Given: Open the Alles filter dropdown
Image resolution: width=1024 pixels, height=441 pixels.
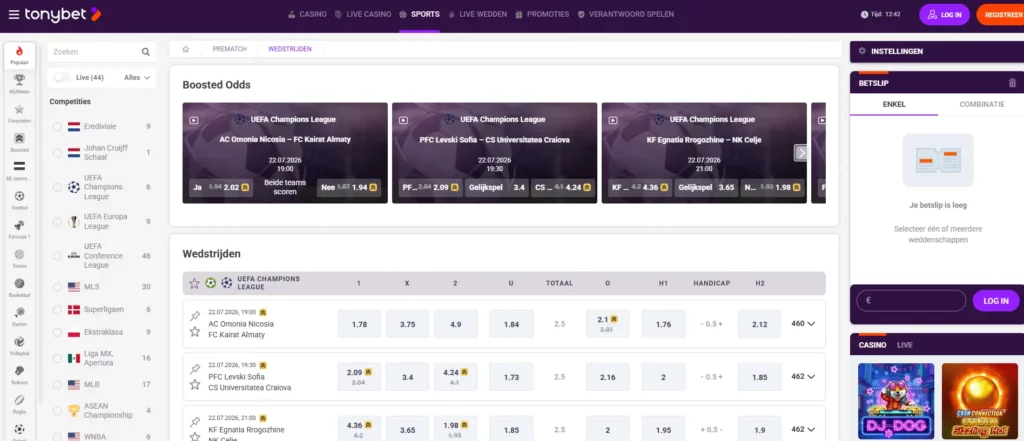Looking at the screenshot, I should click(137, 77).
